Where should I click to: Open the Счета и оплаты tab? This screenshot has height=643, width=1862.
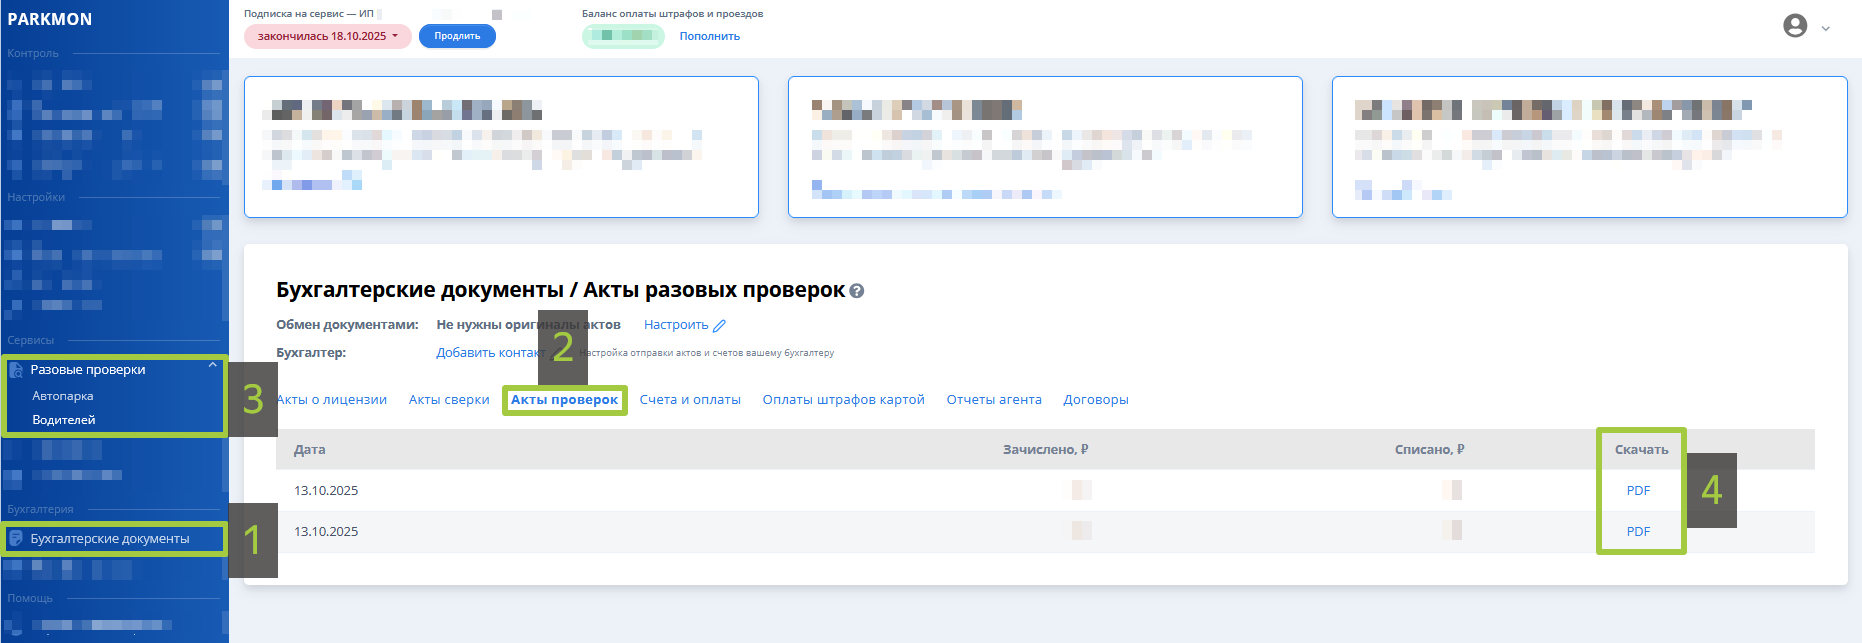690,400
